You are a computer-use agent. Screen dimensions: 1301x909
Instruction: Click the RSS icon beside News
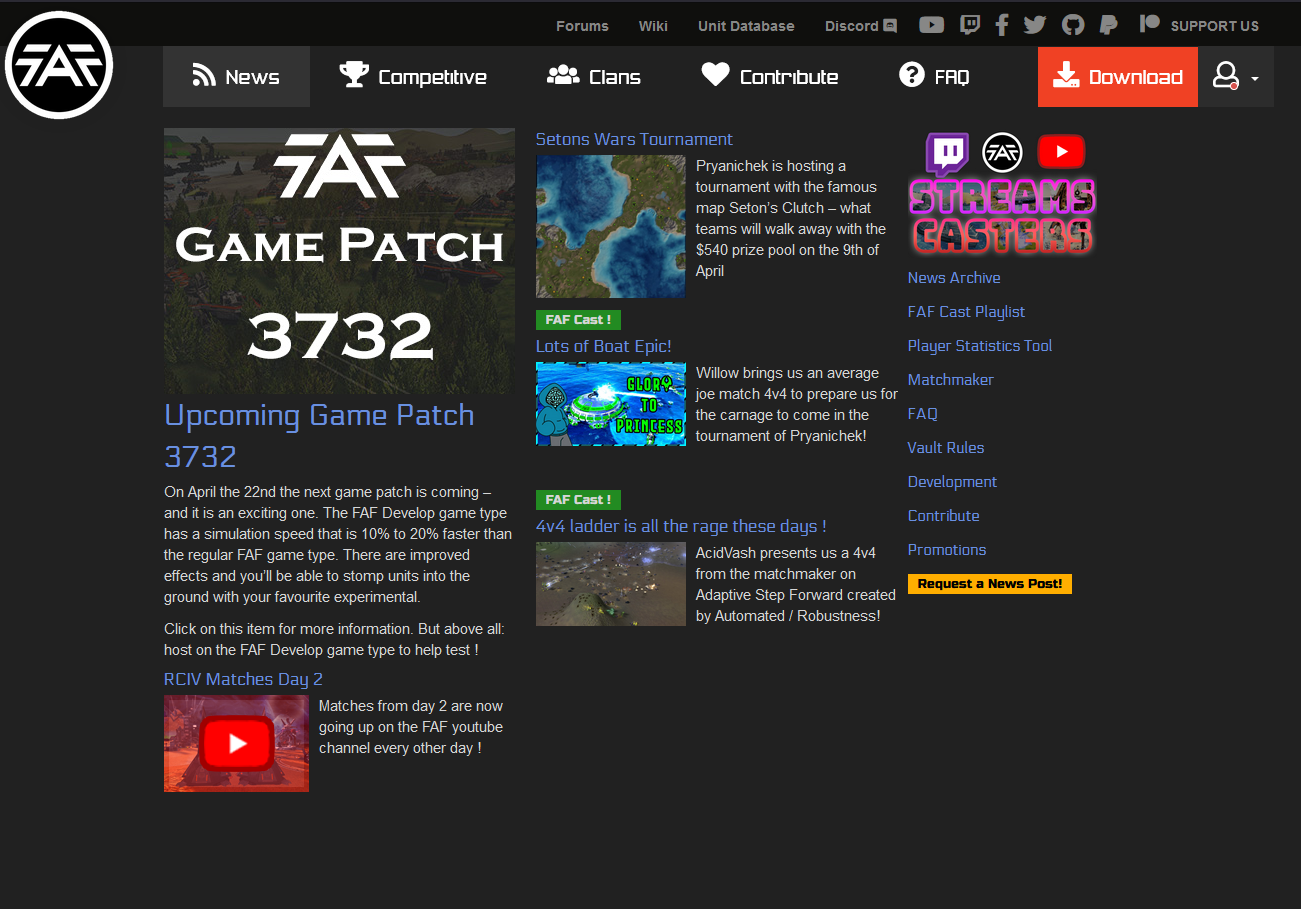[x=204, y=76]
